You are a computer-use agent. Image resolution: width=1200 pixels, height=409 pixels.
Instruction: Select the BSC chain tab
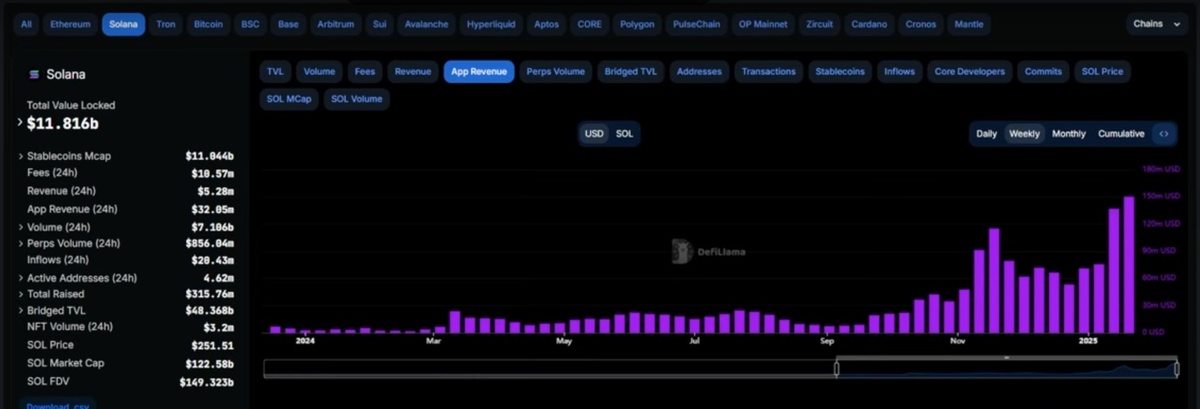point(250,24)
